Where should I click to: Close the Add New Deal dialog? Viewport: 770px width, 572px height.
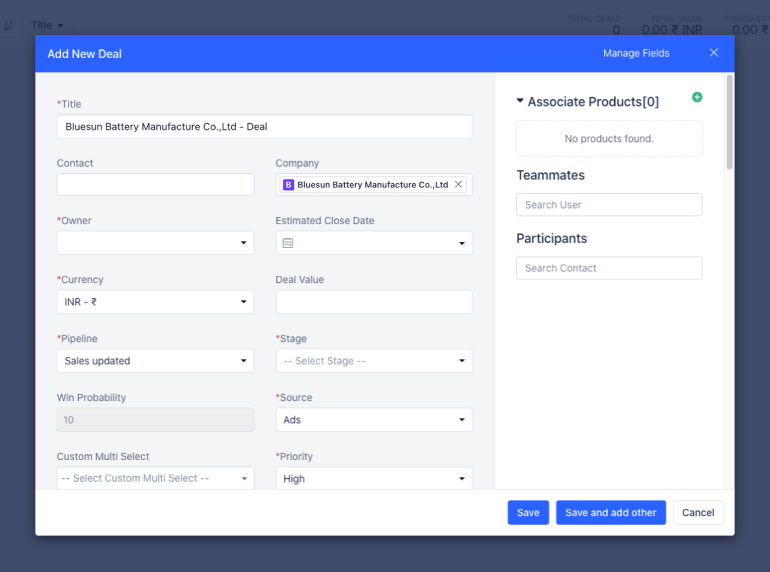pyautogui.click(x=713, y=53)
